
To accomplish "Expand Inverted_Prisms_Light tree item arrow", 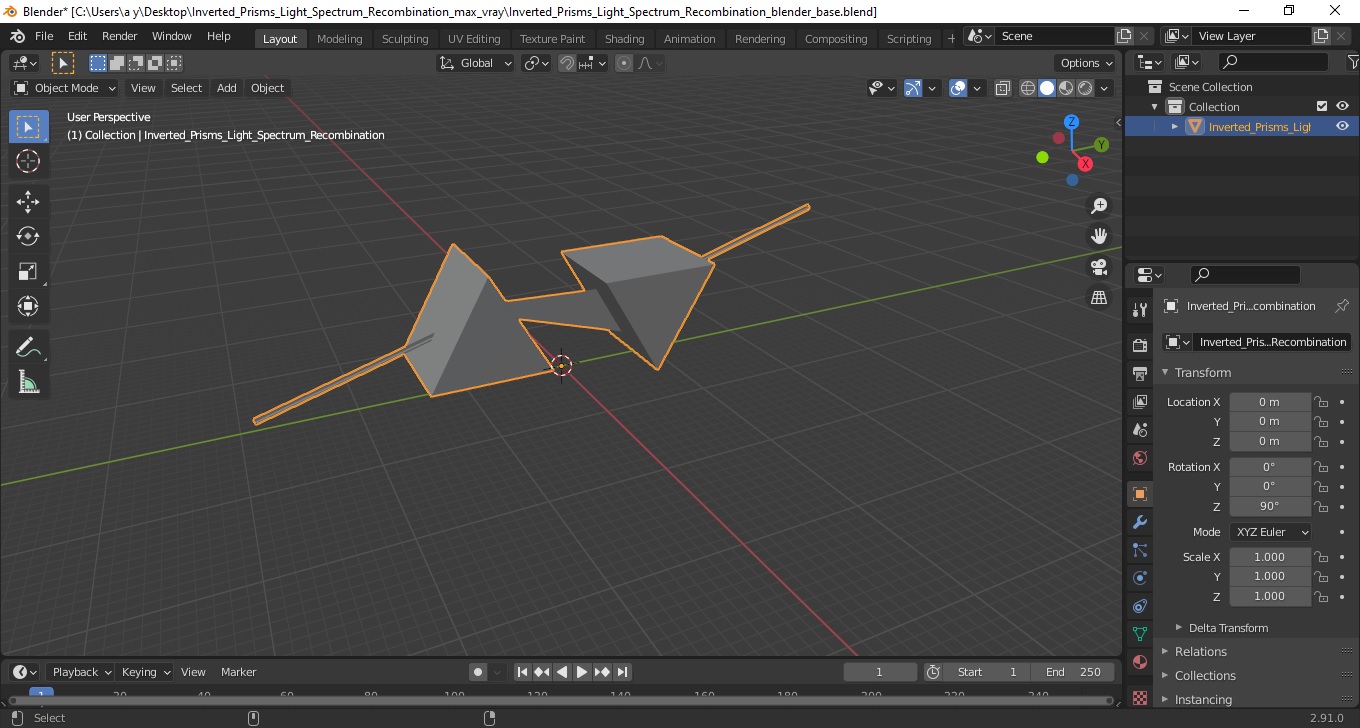I will 1175,126.
